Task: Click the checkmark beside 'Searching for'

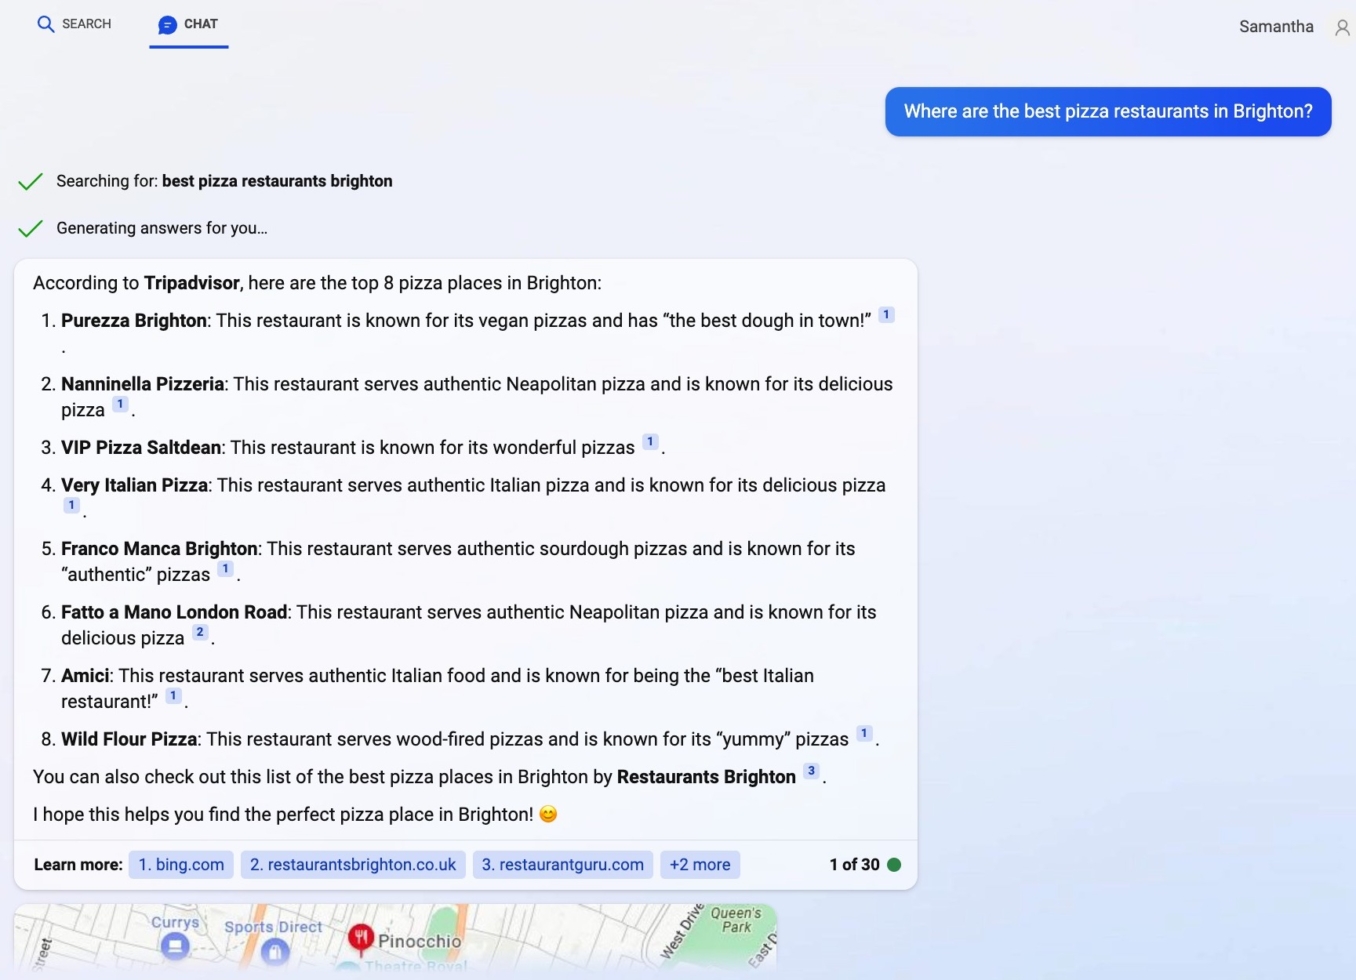Action: 30,181
